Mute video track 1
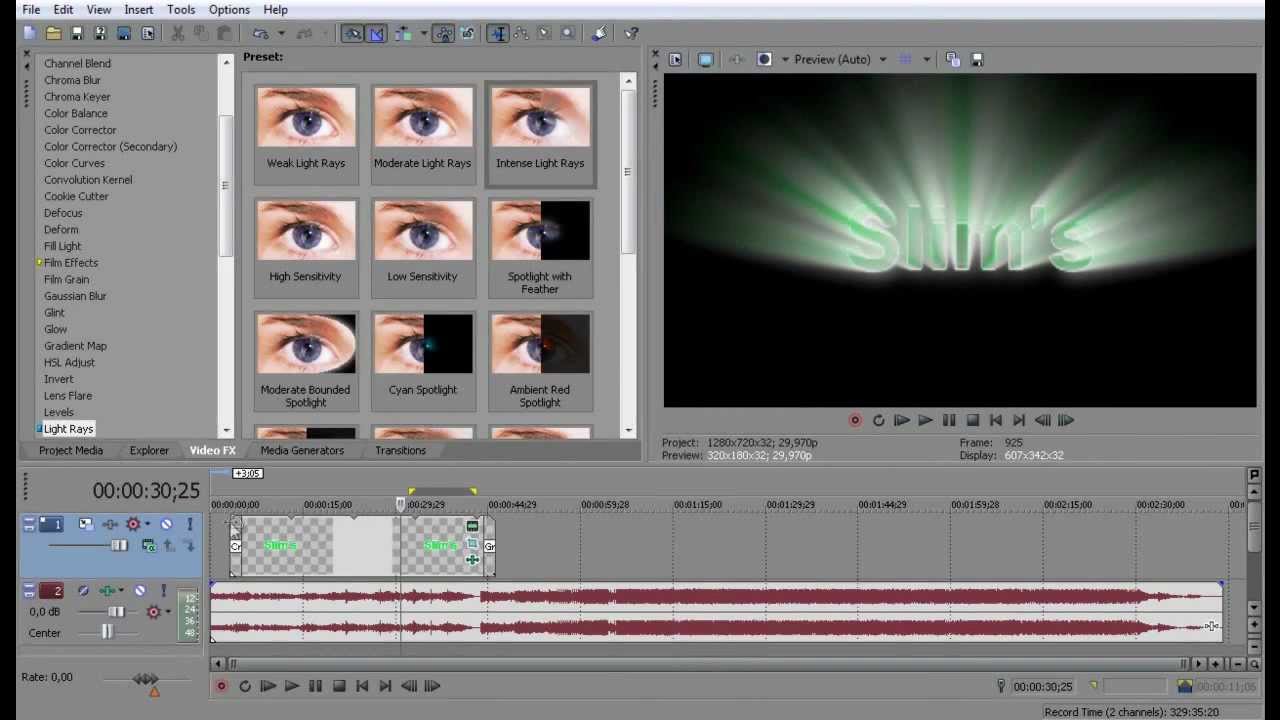Viewport: 1280px width, 720px height. click(x=166, y=524)
